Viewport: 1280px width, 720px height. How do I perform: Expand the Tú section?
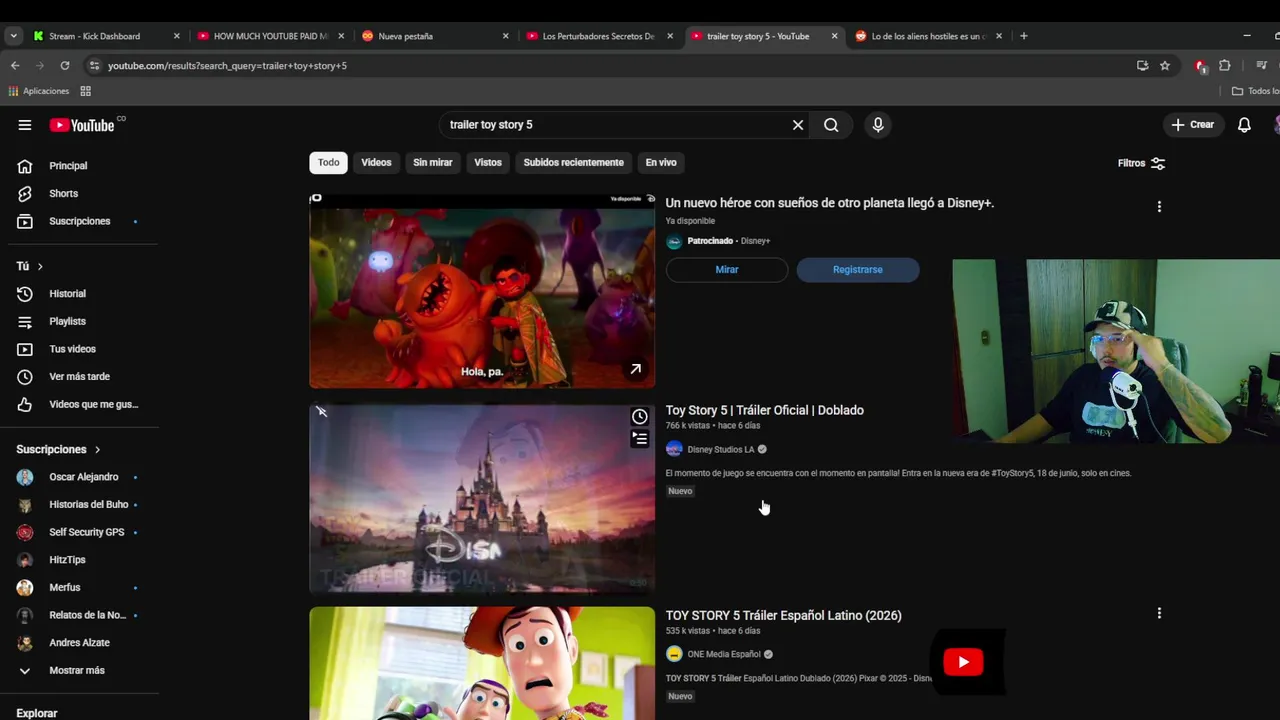coord(30,266)
